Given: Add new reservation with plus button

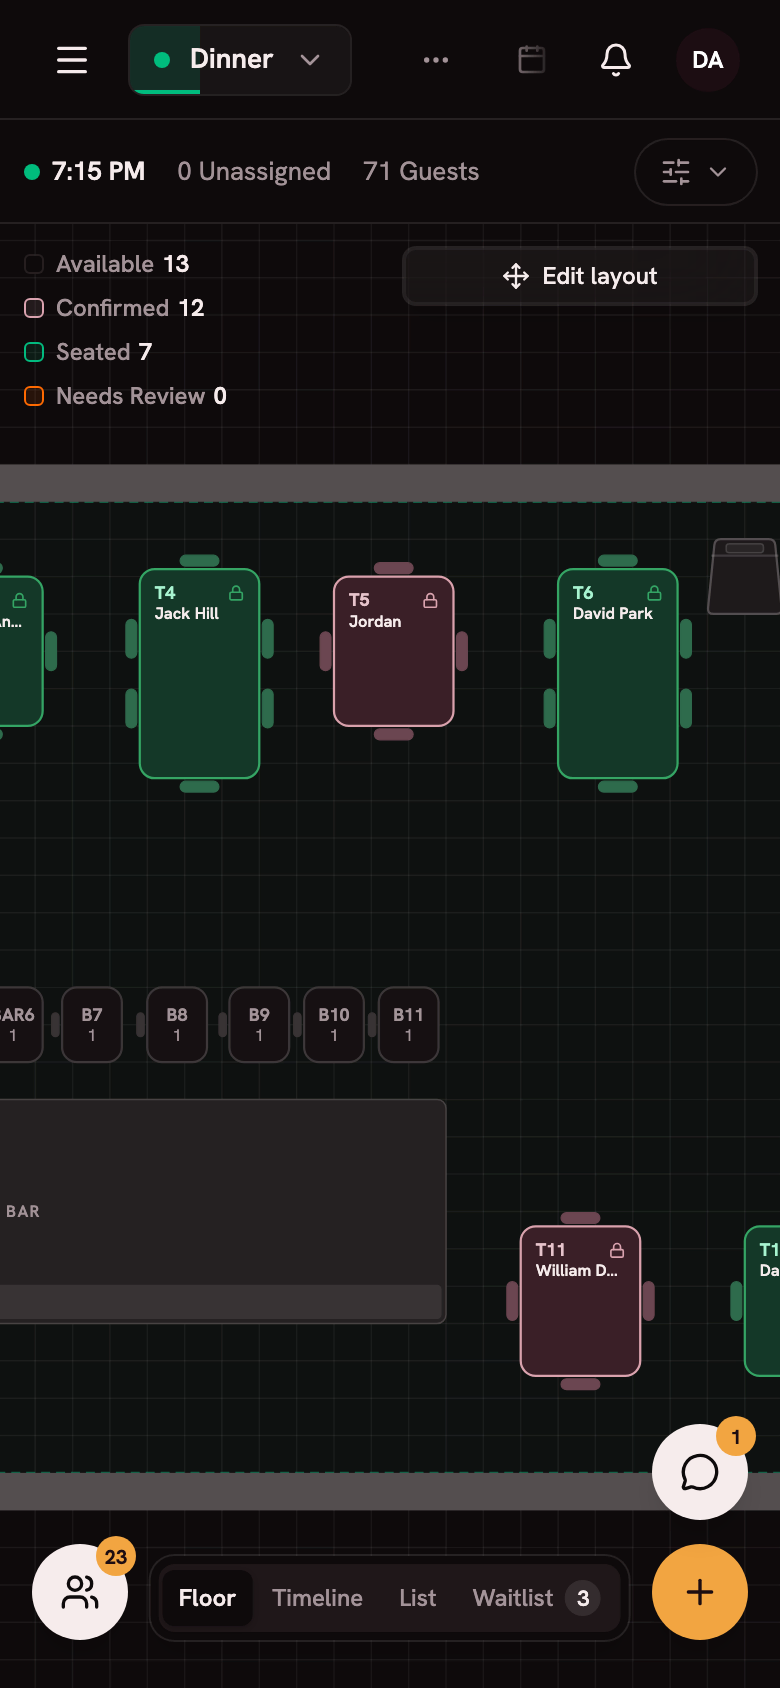Looking at the screenshot, I should click(x=700, y=1592).
